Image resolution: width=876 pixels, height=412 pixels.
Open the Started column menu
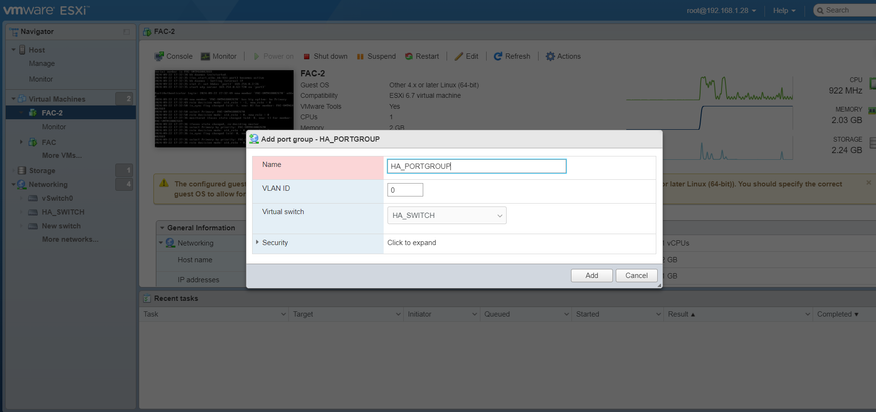657,315
